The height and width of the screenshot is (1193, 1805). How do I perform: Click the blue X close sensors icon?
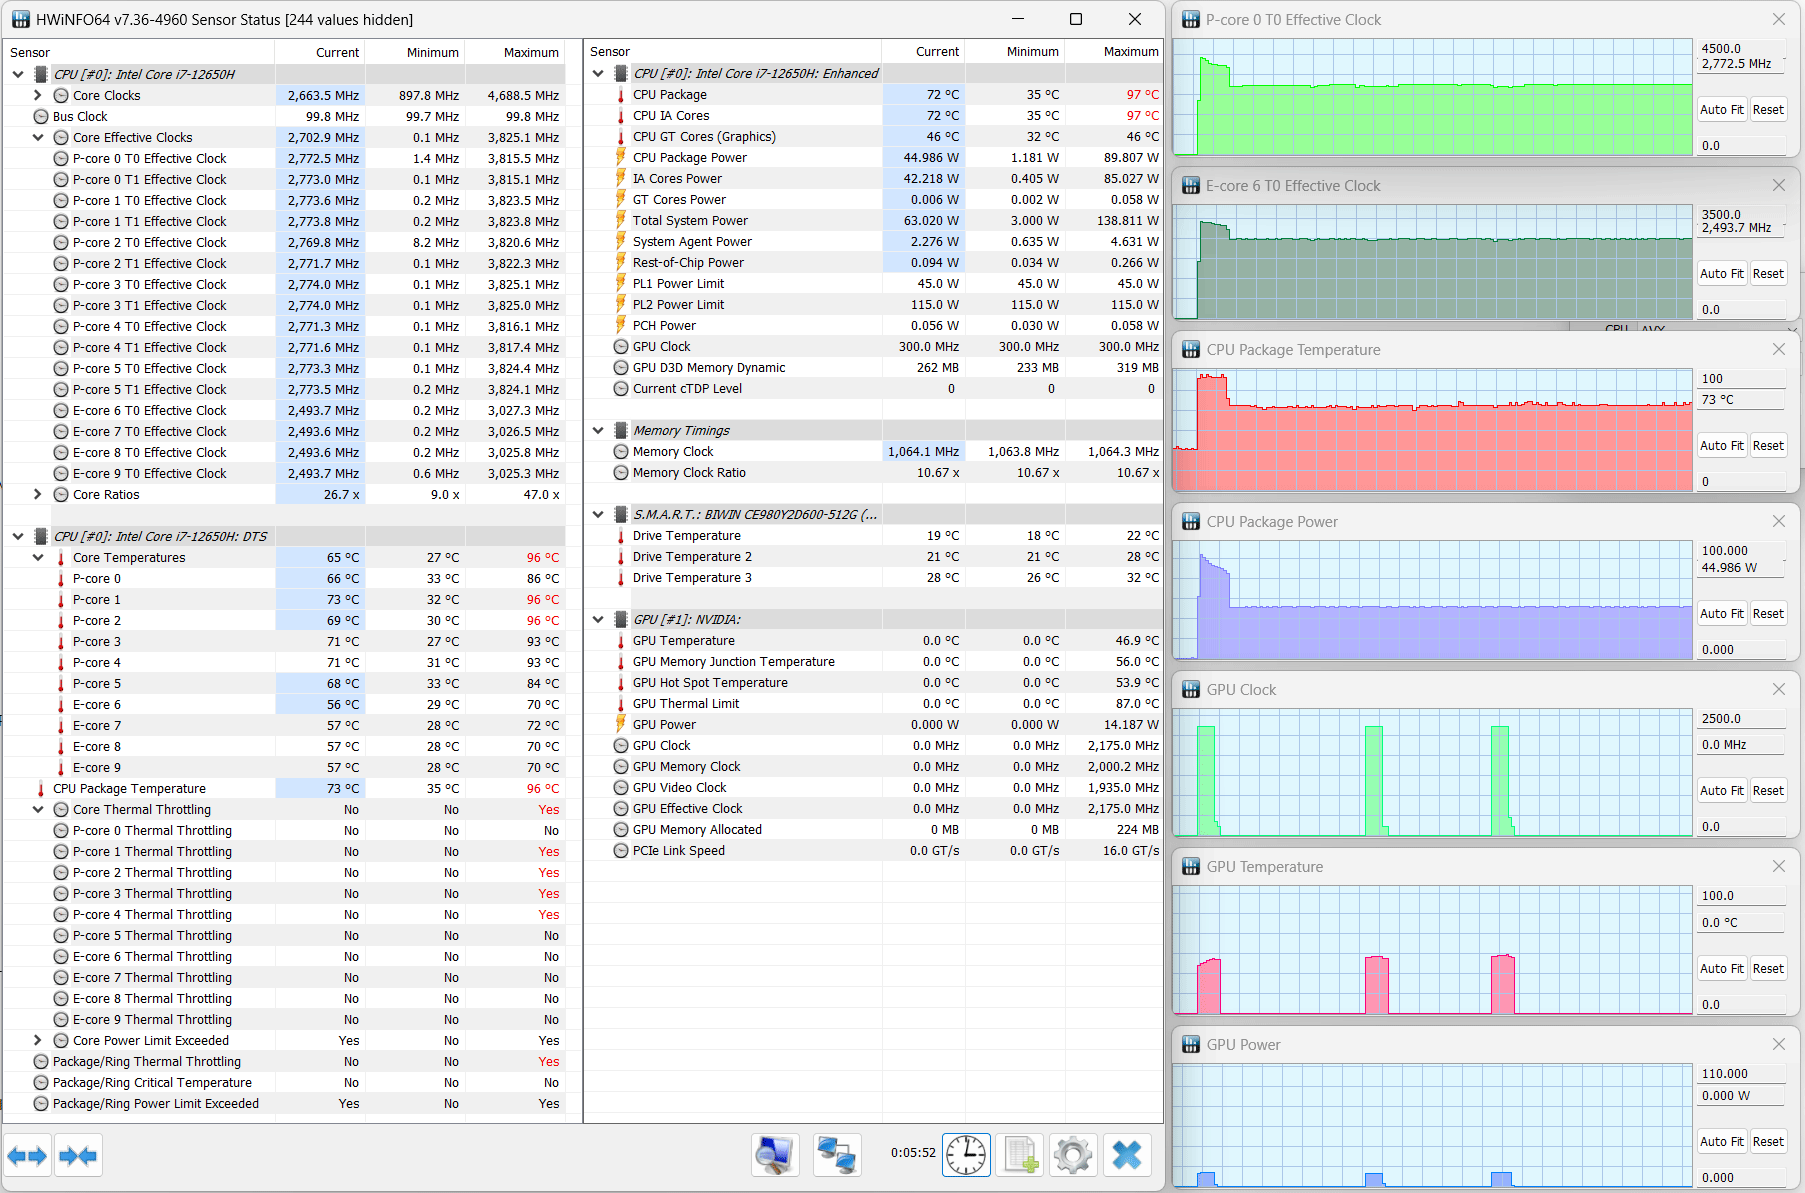1127,1156
